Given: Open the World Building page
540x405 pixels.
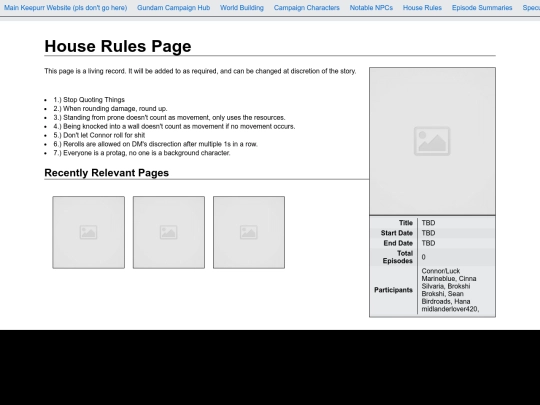Looking at the screenshot, I should [x=242, y=8].
